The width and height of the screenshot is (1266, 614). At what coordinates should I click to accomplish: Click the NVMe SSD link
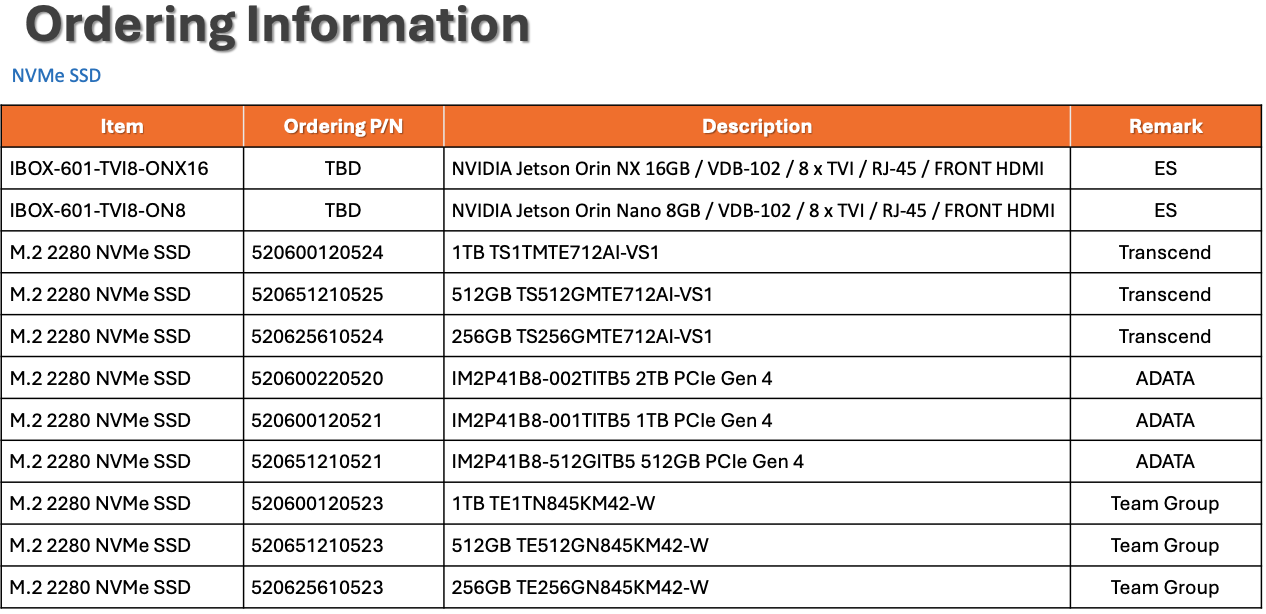click(56, 76)
